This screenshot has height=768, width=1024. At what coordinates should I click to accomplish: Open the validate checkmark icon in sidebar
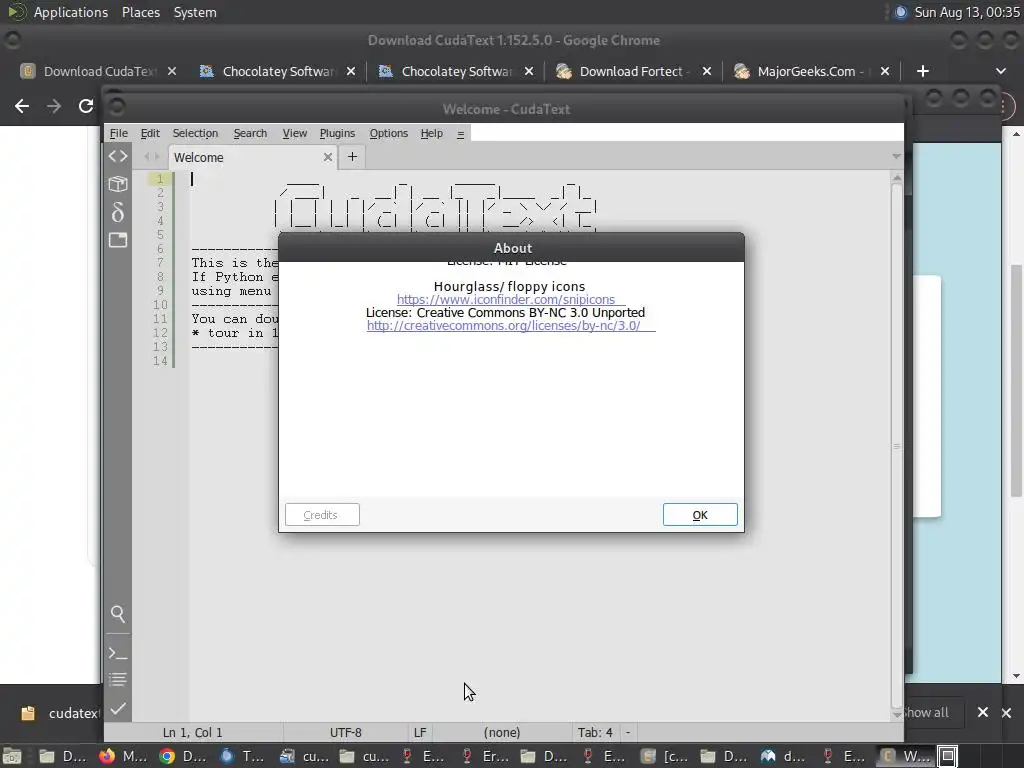pyautogui.click(x=118, y=709)
